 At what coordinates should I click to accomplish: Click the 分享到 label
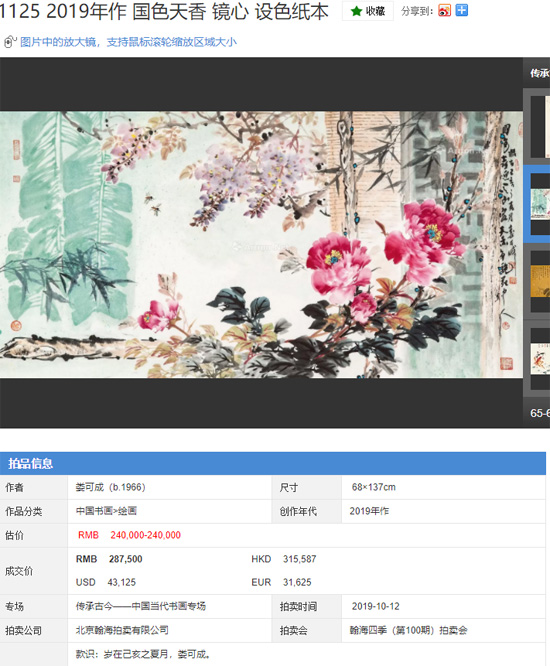pyautogui.click(x=417, y=11)
